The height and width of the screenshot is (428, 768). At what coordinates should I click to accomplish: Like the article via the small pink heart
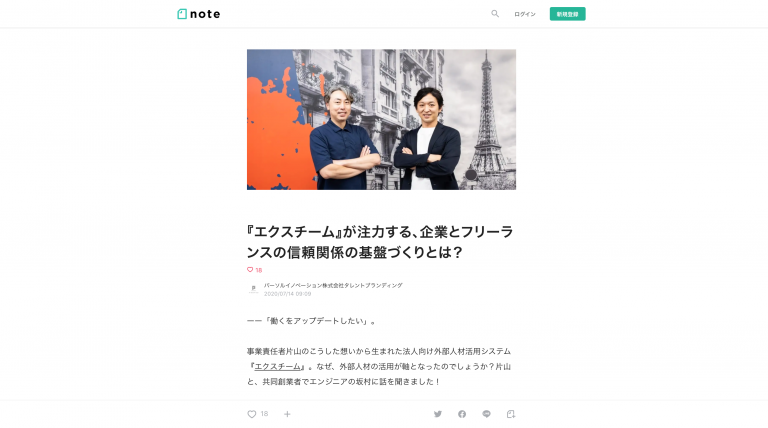[x=250, y=269]
